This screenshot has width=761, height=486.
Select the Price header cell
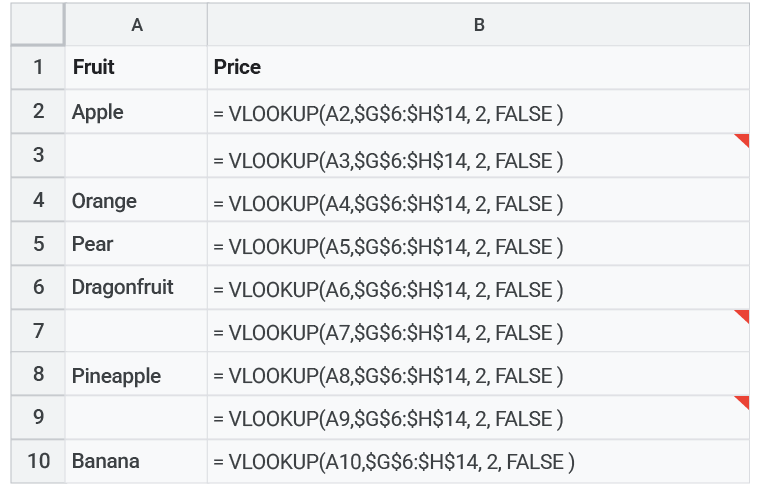click(479, 68)
